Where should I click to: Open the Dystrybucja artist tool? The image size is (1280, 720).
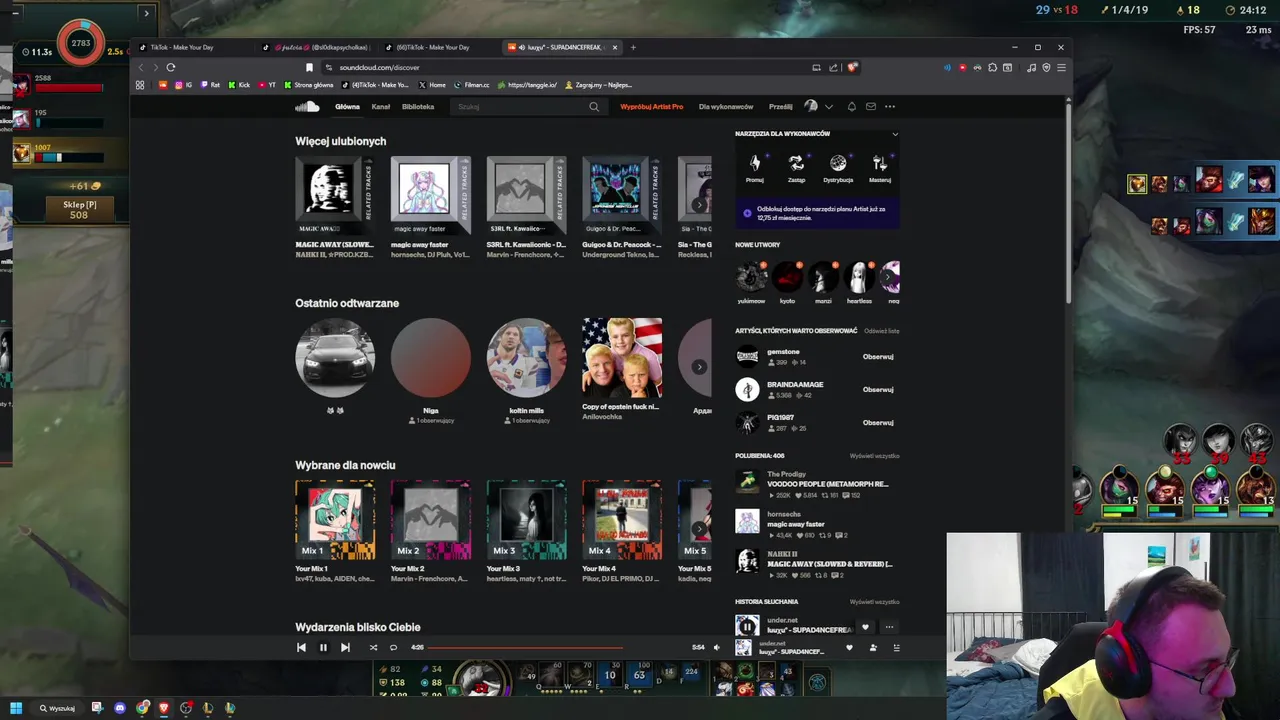point(838,168)
